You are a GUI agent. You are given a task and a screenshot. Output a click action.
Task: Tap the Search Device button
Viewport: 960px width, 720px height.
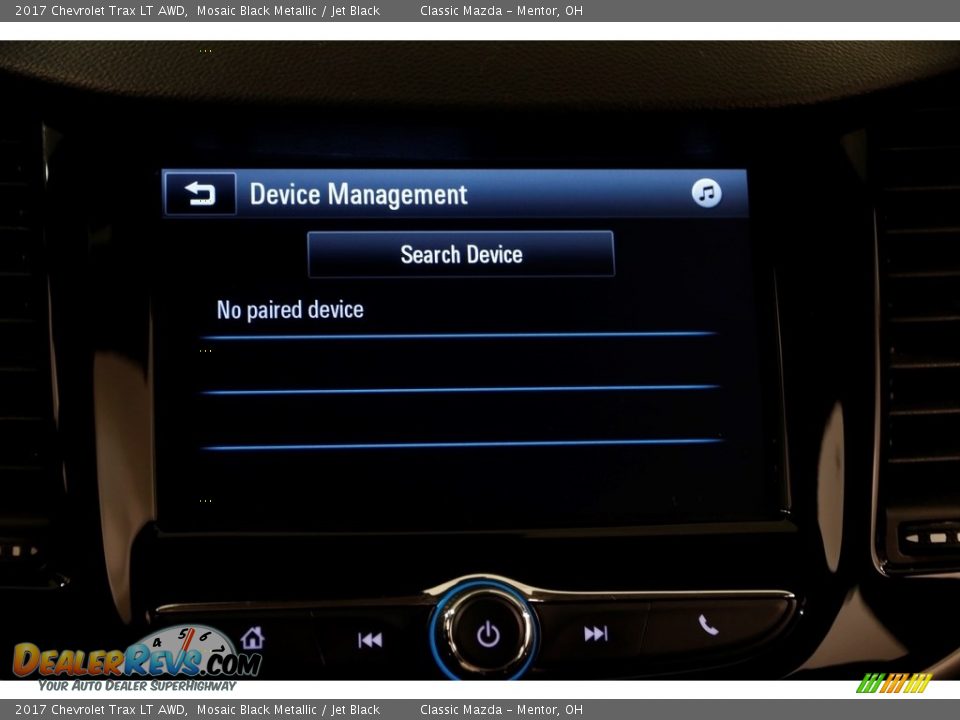coord(461,254)
